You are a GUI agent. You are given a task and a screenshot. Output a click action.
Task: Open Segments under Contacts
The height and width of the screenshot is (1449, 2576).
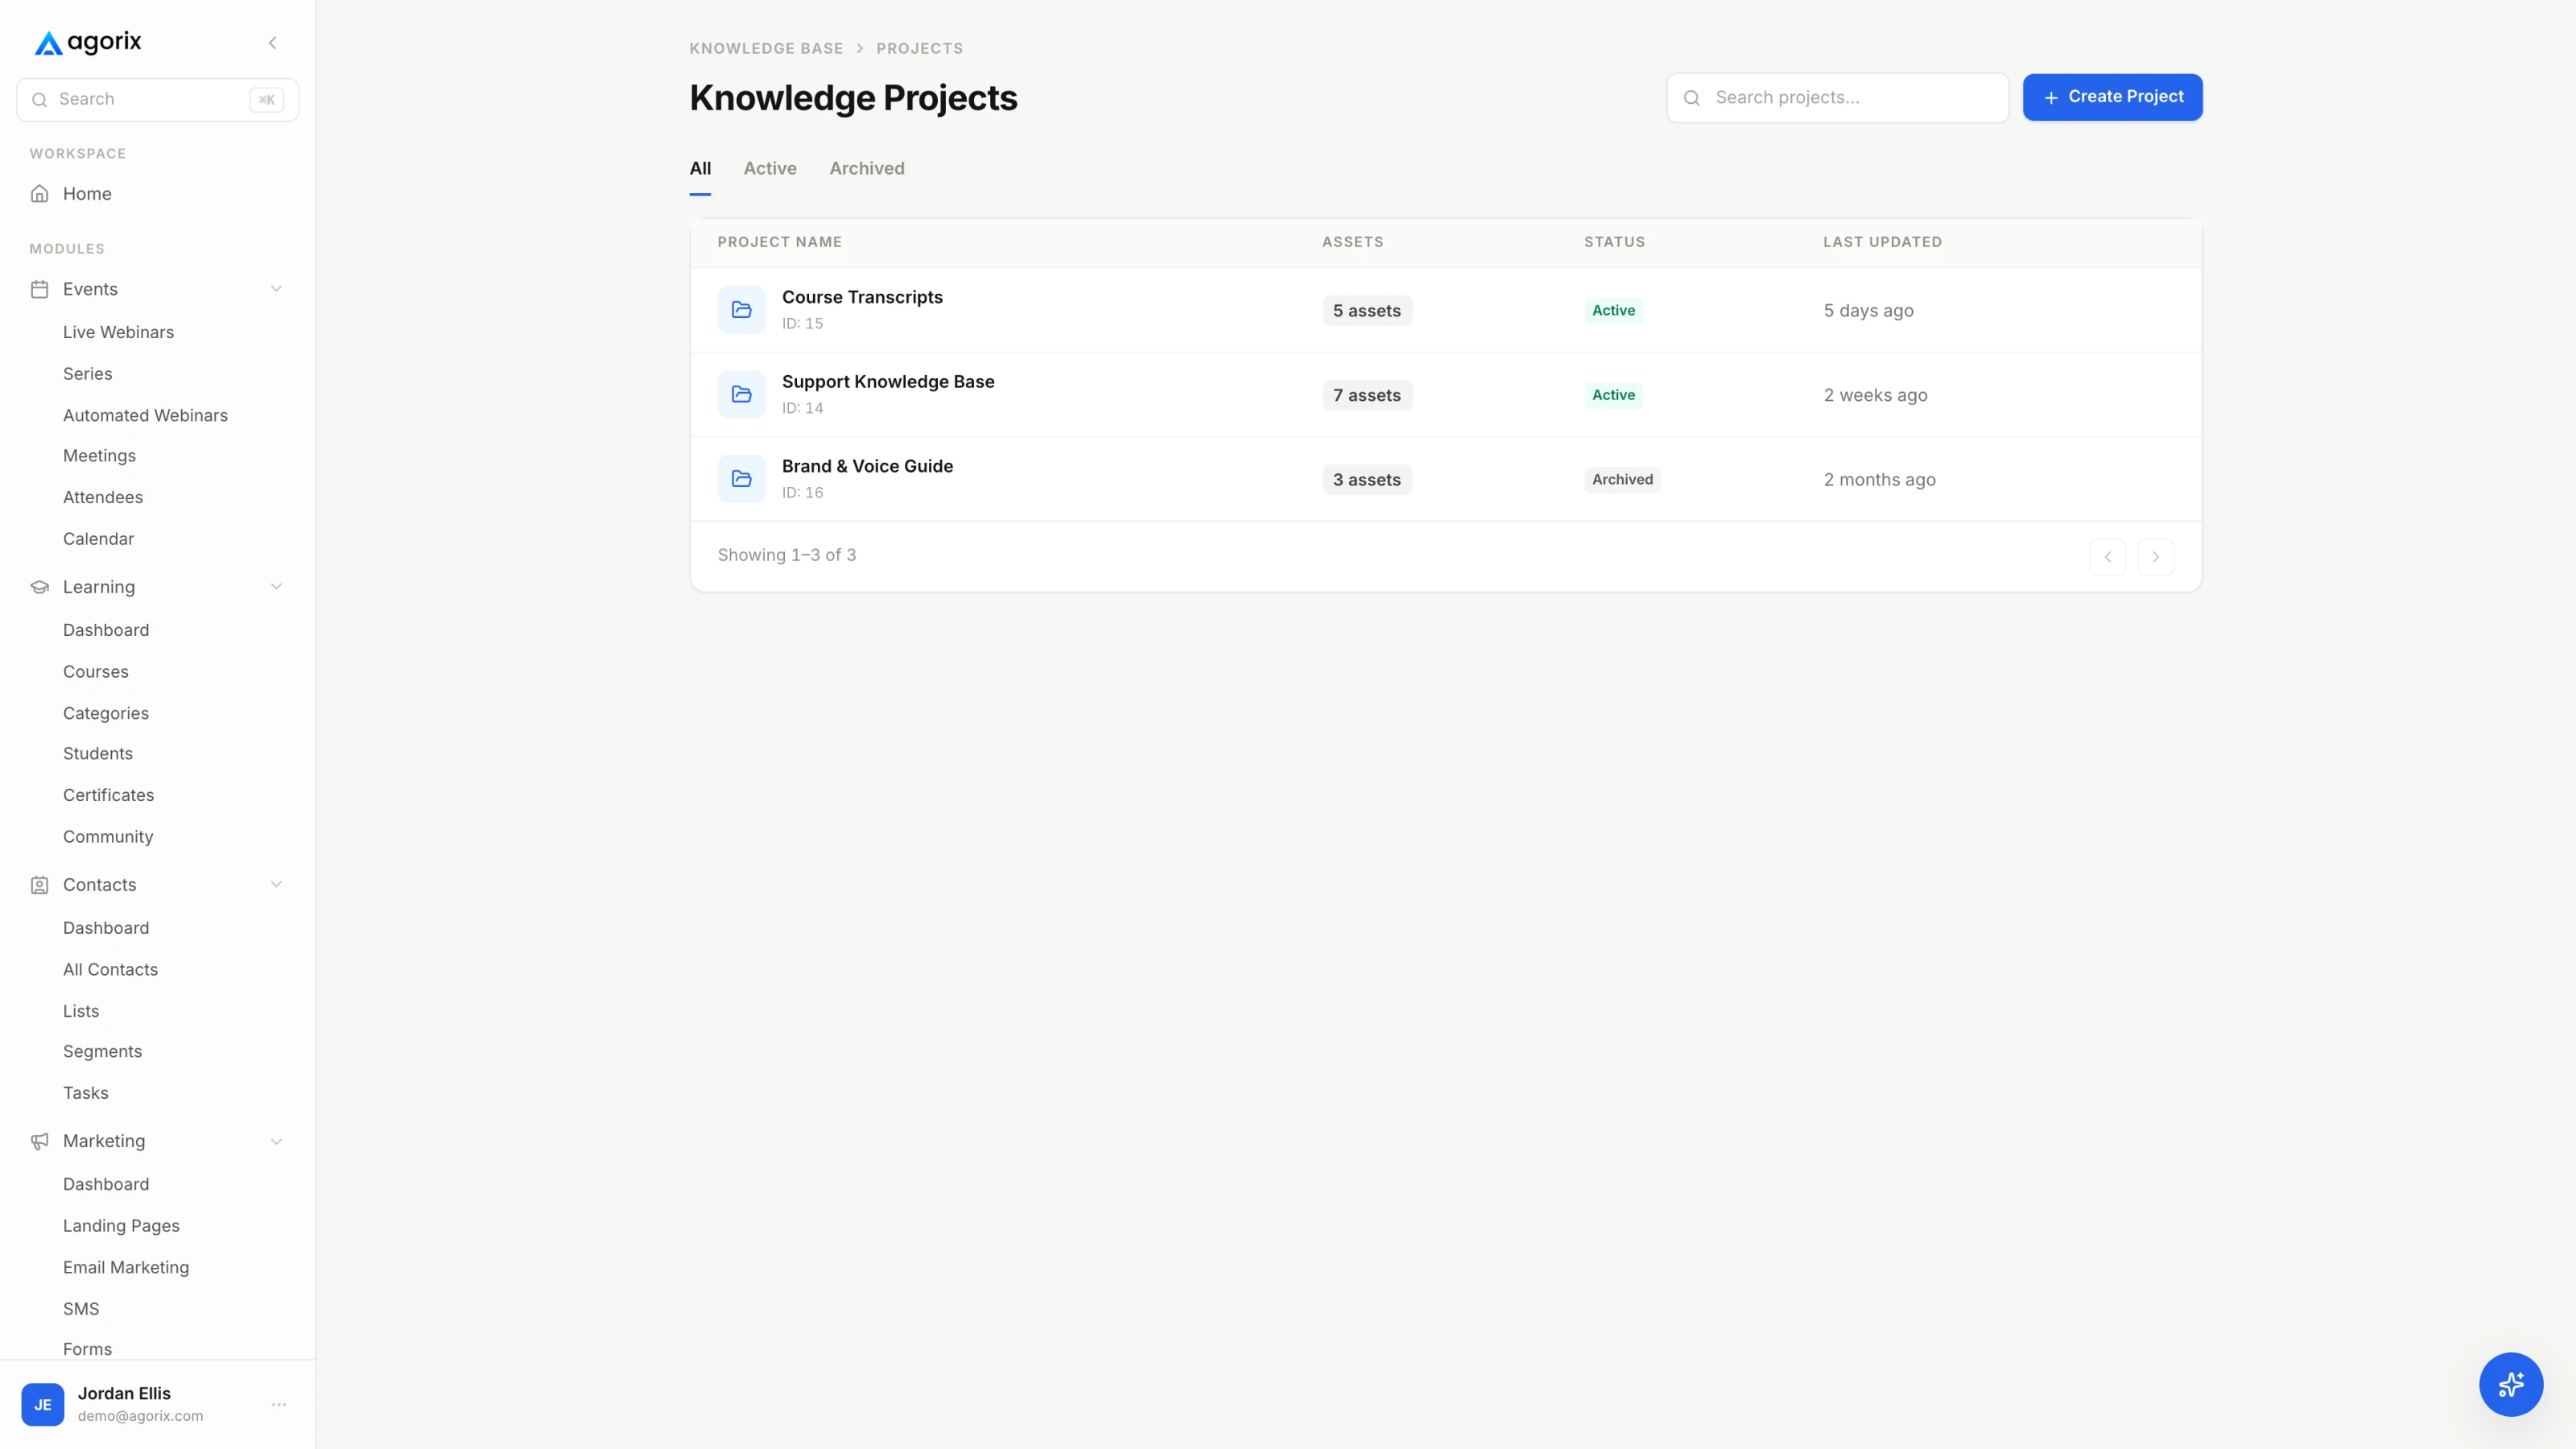point(102,1052)
